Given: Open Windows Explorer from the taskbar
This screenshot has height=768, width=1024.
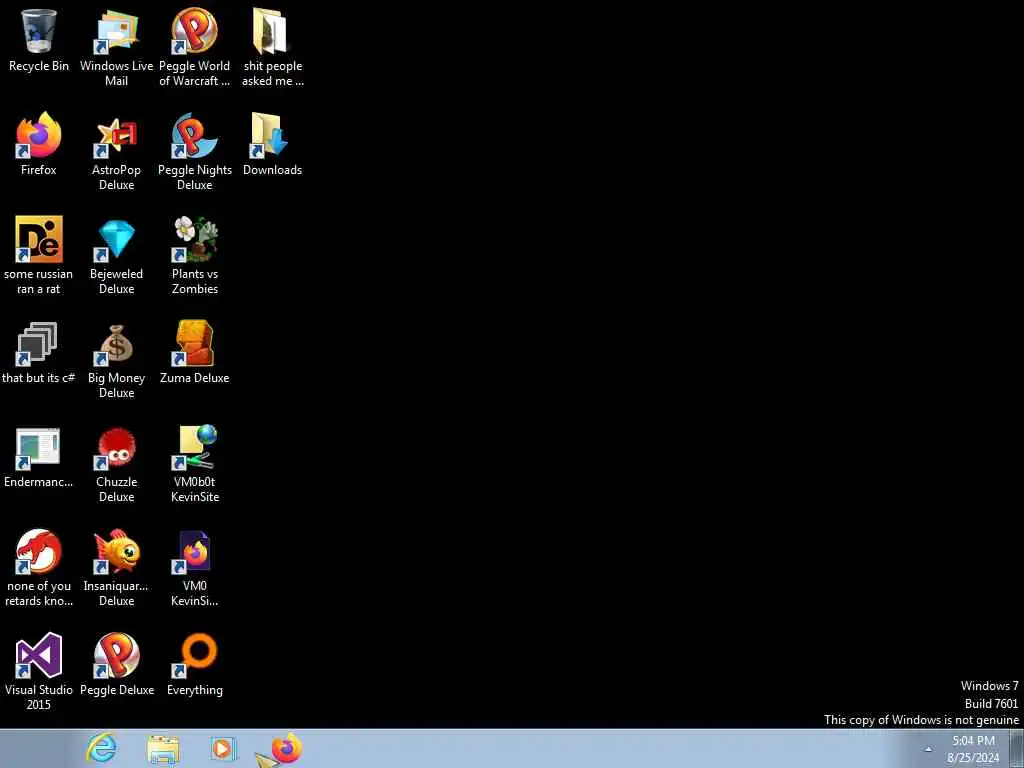Looking at the screenshot, I should pos(163,749).
